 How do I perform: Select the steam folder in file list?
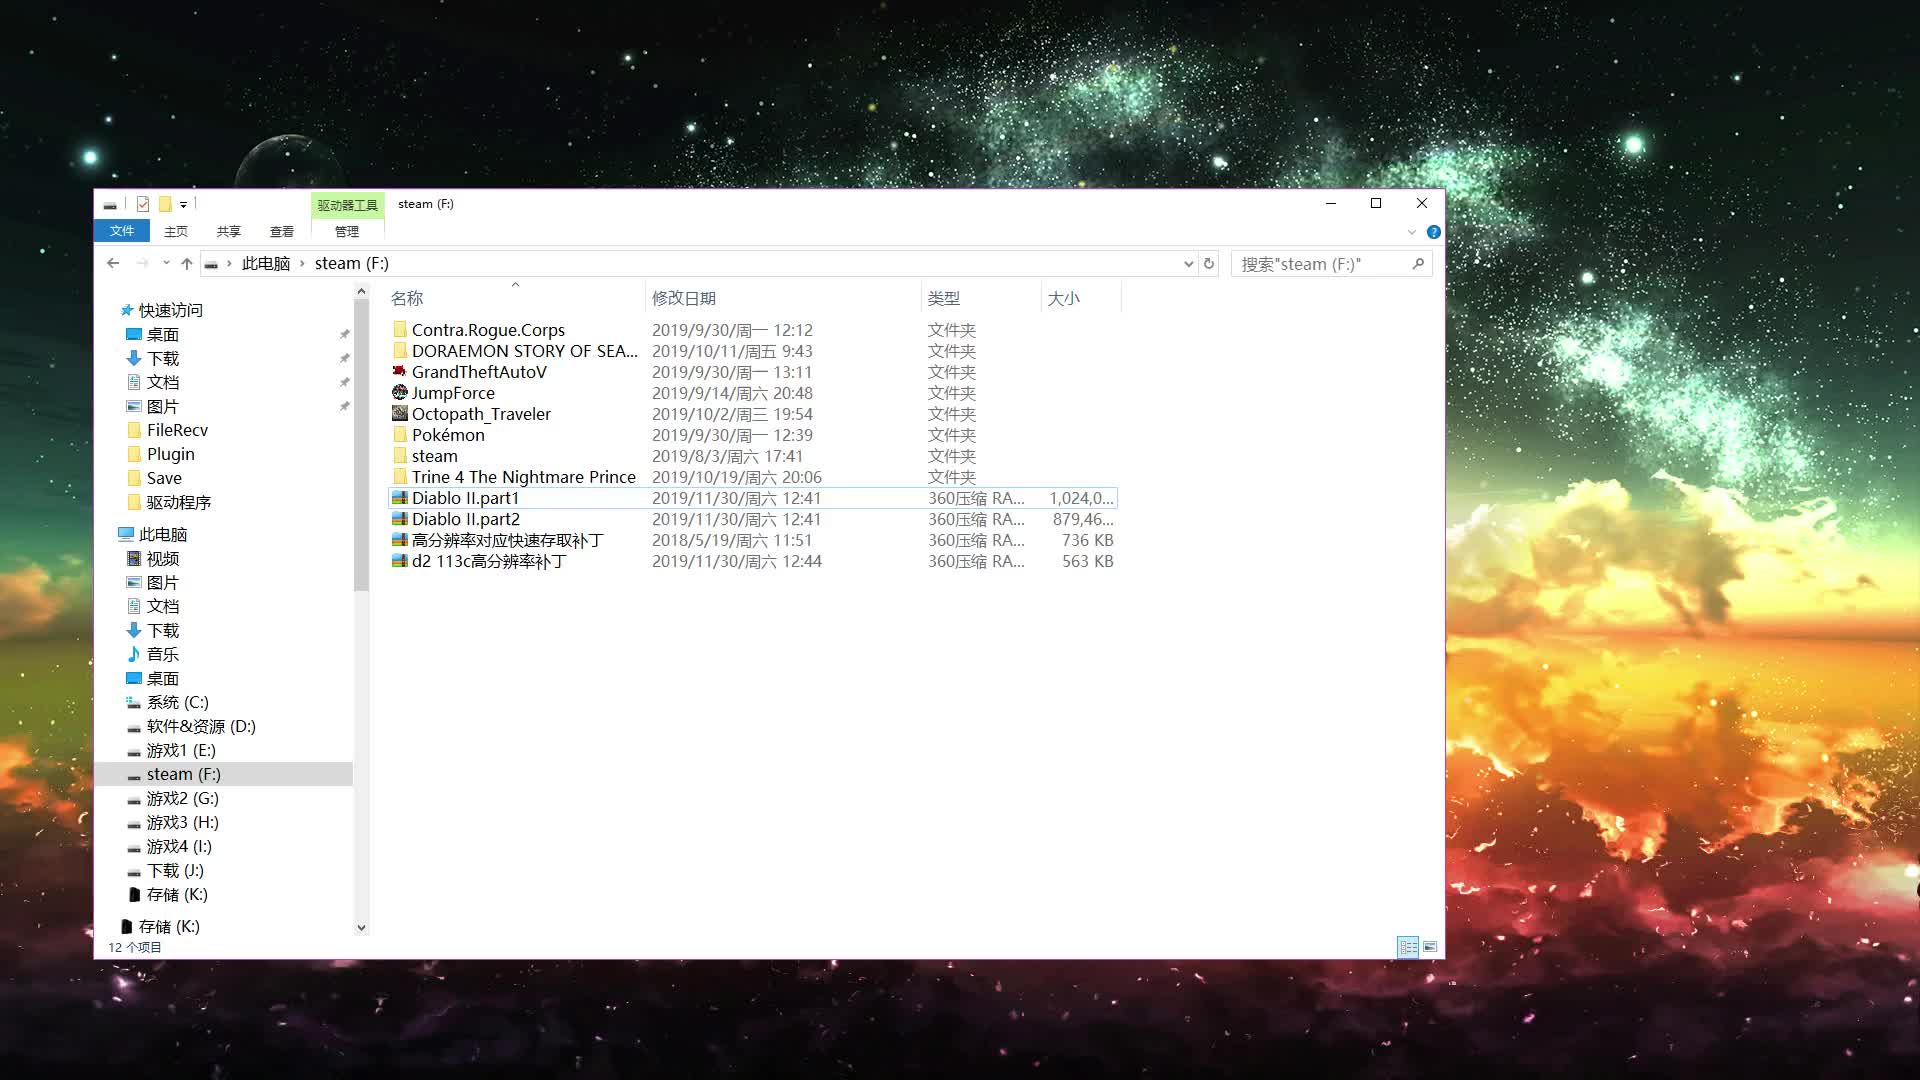click(x=434, y=456)
